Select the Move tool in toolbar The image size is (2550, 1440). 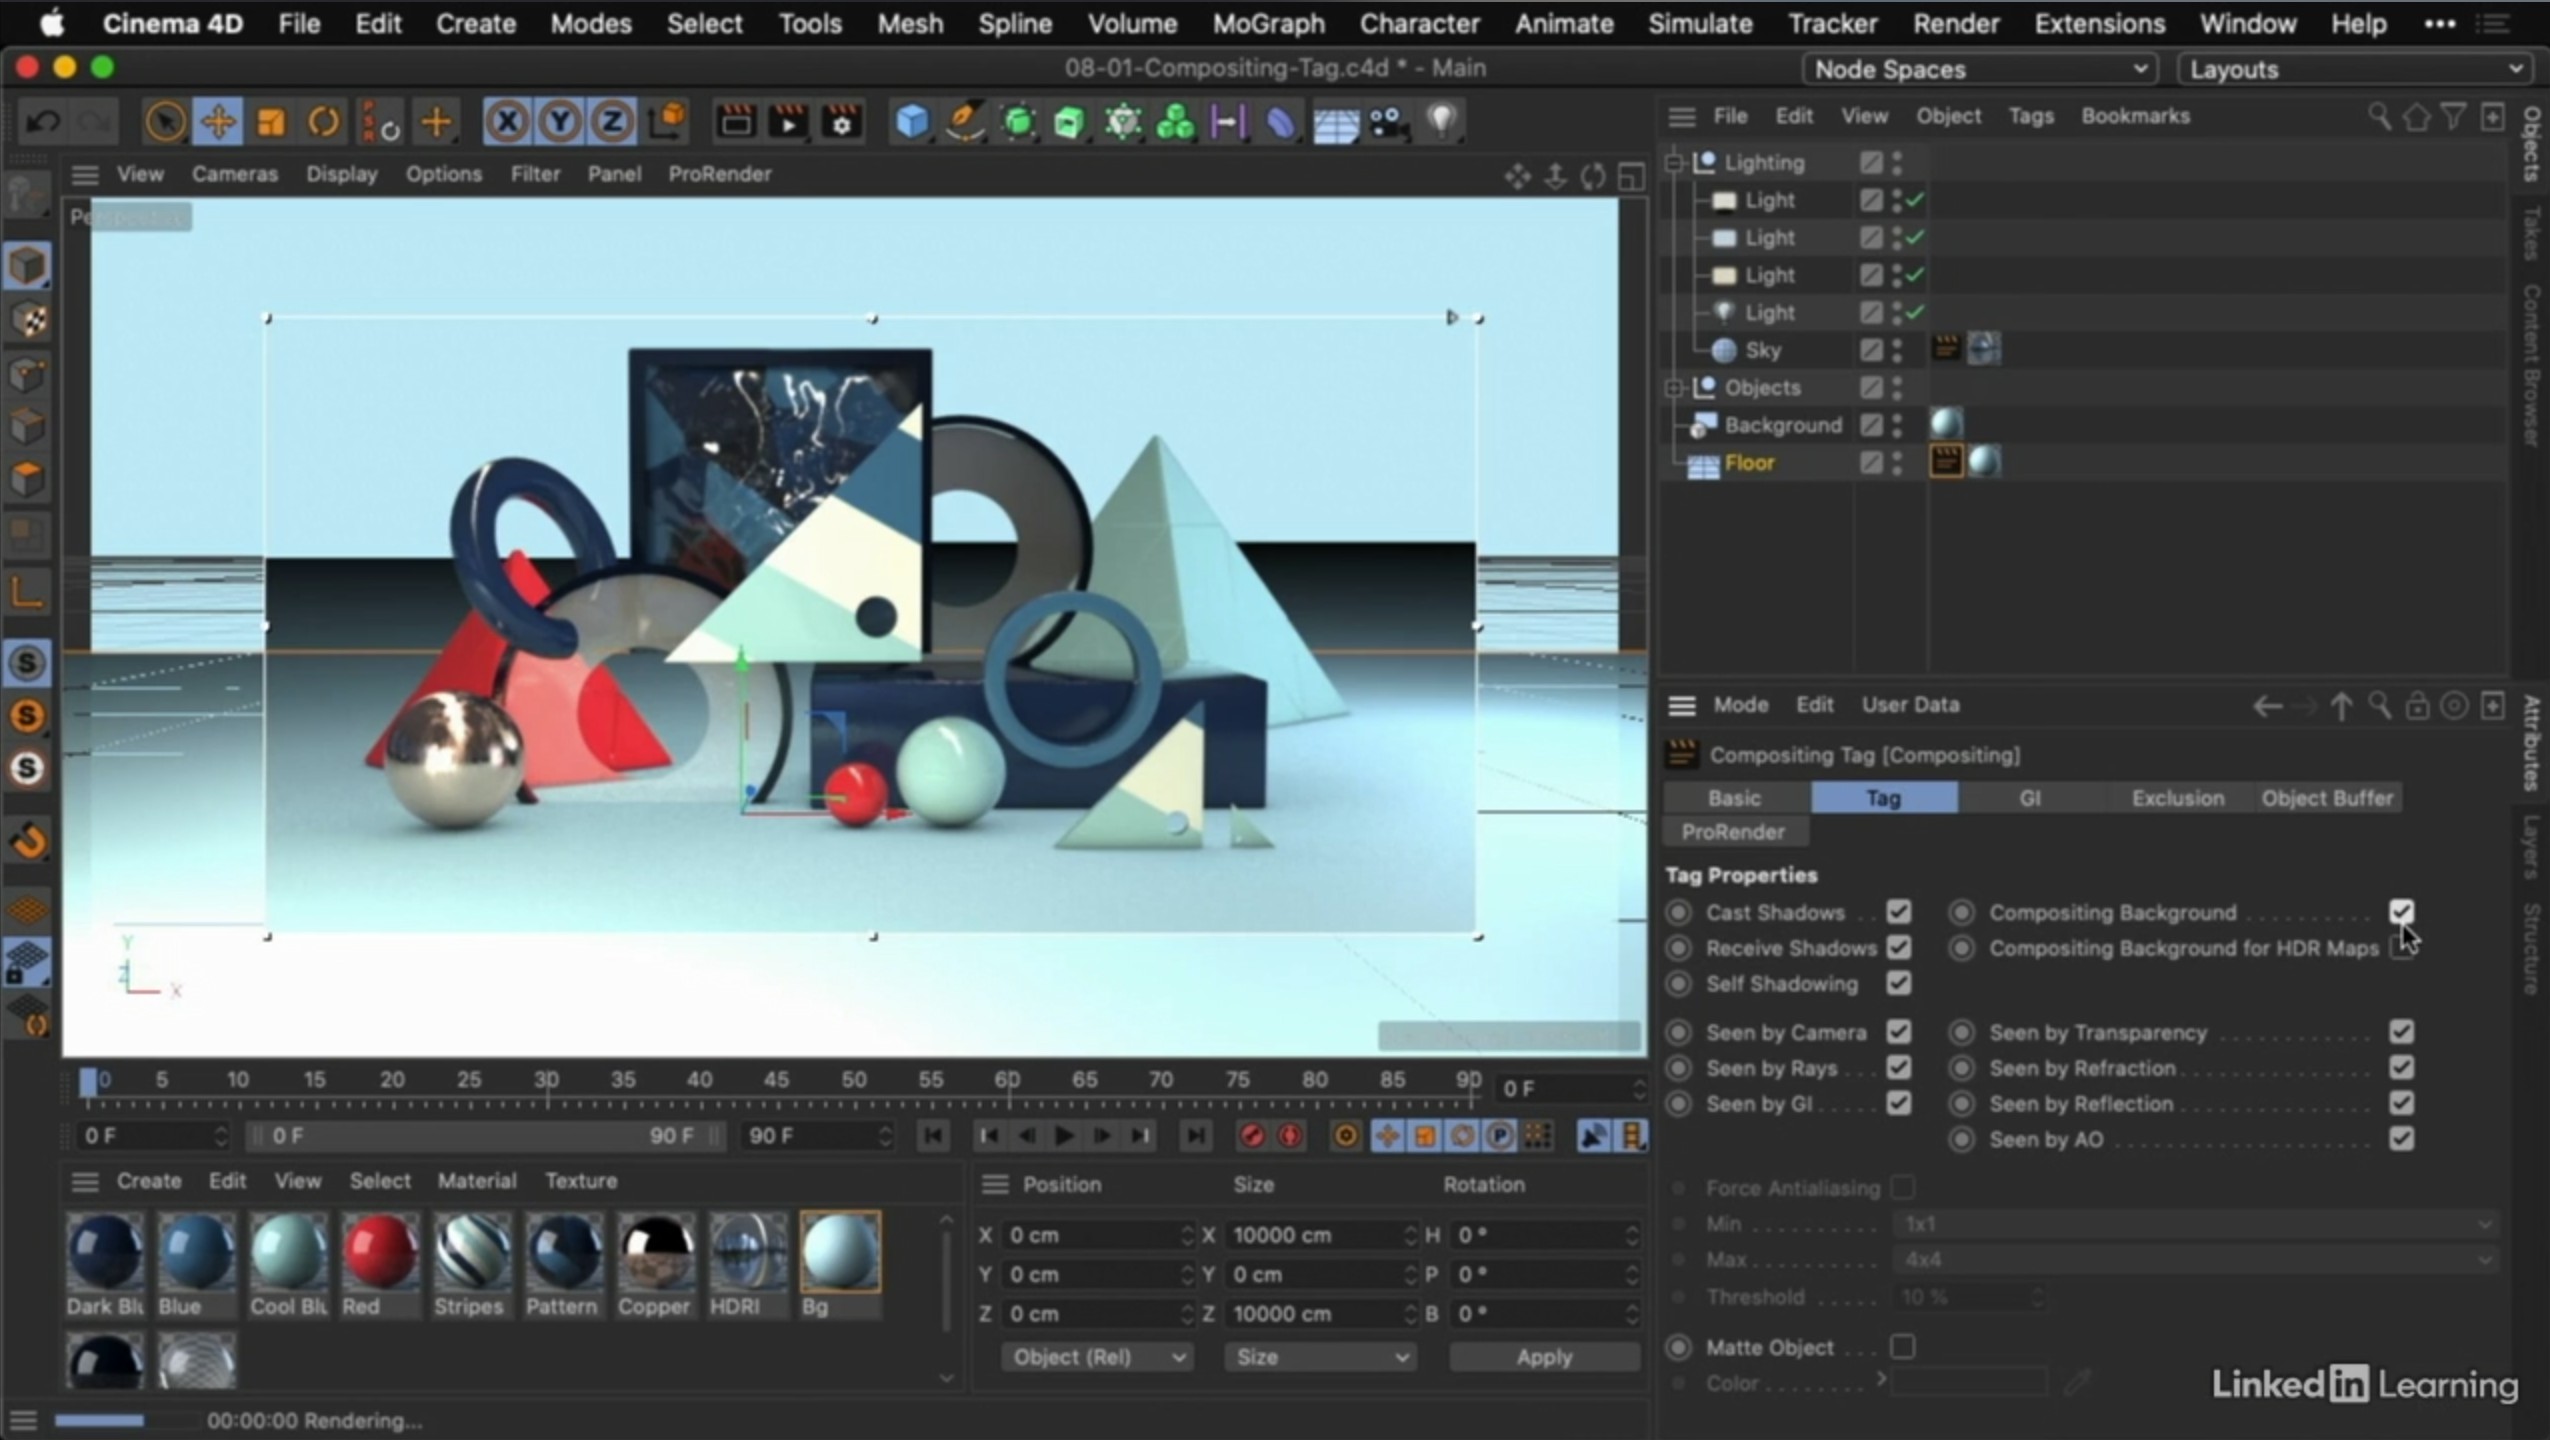tap(217, 122)
